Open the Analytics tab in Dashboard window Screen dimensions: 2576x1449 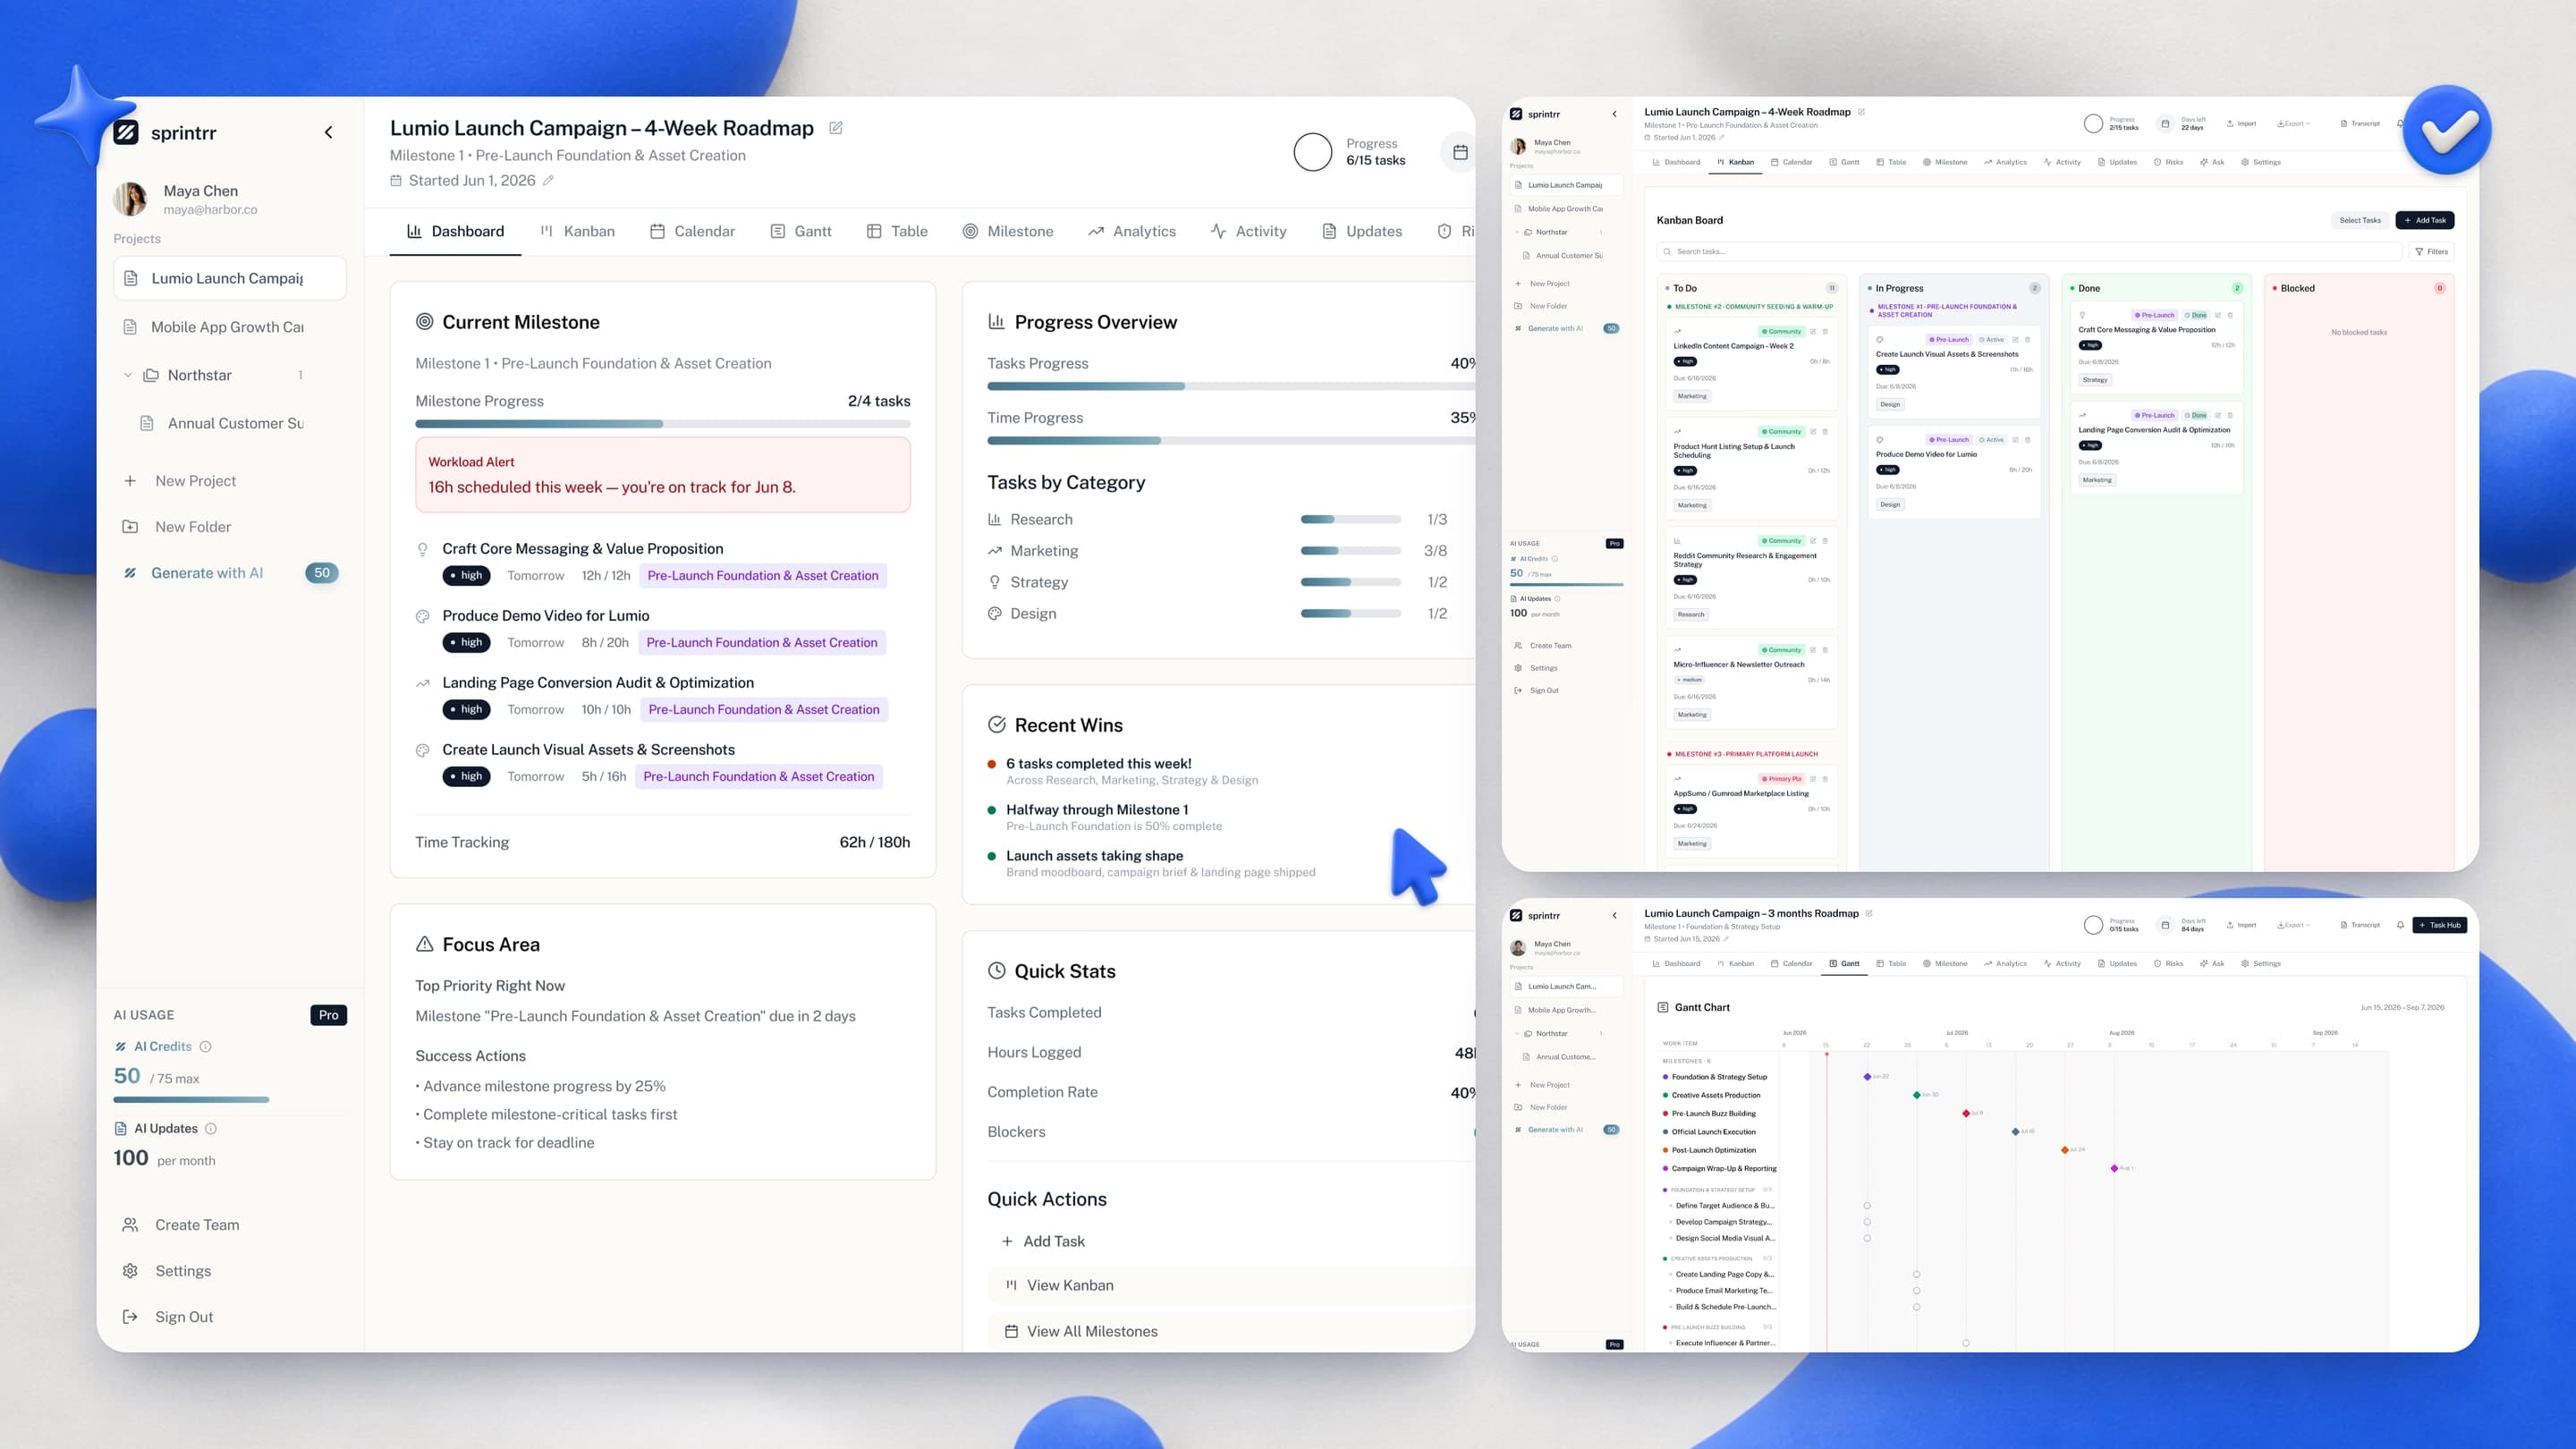tap(1132, 231)
